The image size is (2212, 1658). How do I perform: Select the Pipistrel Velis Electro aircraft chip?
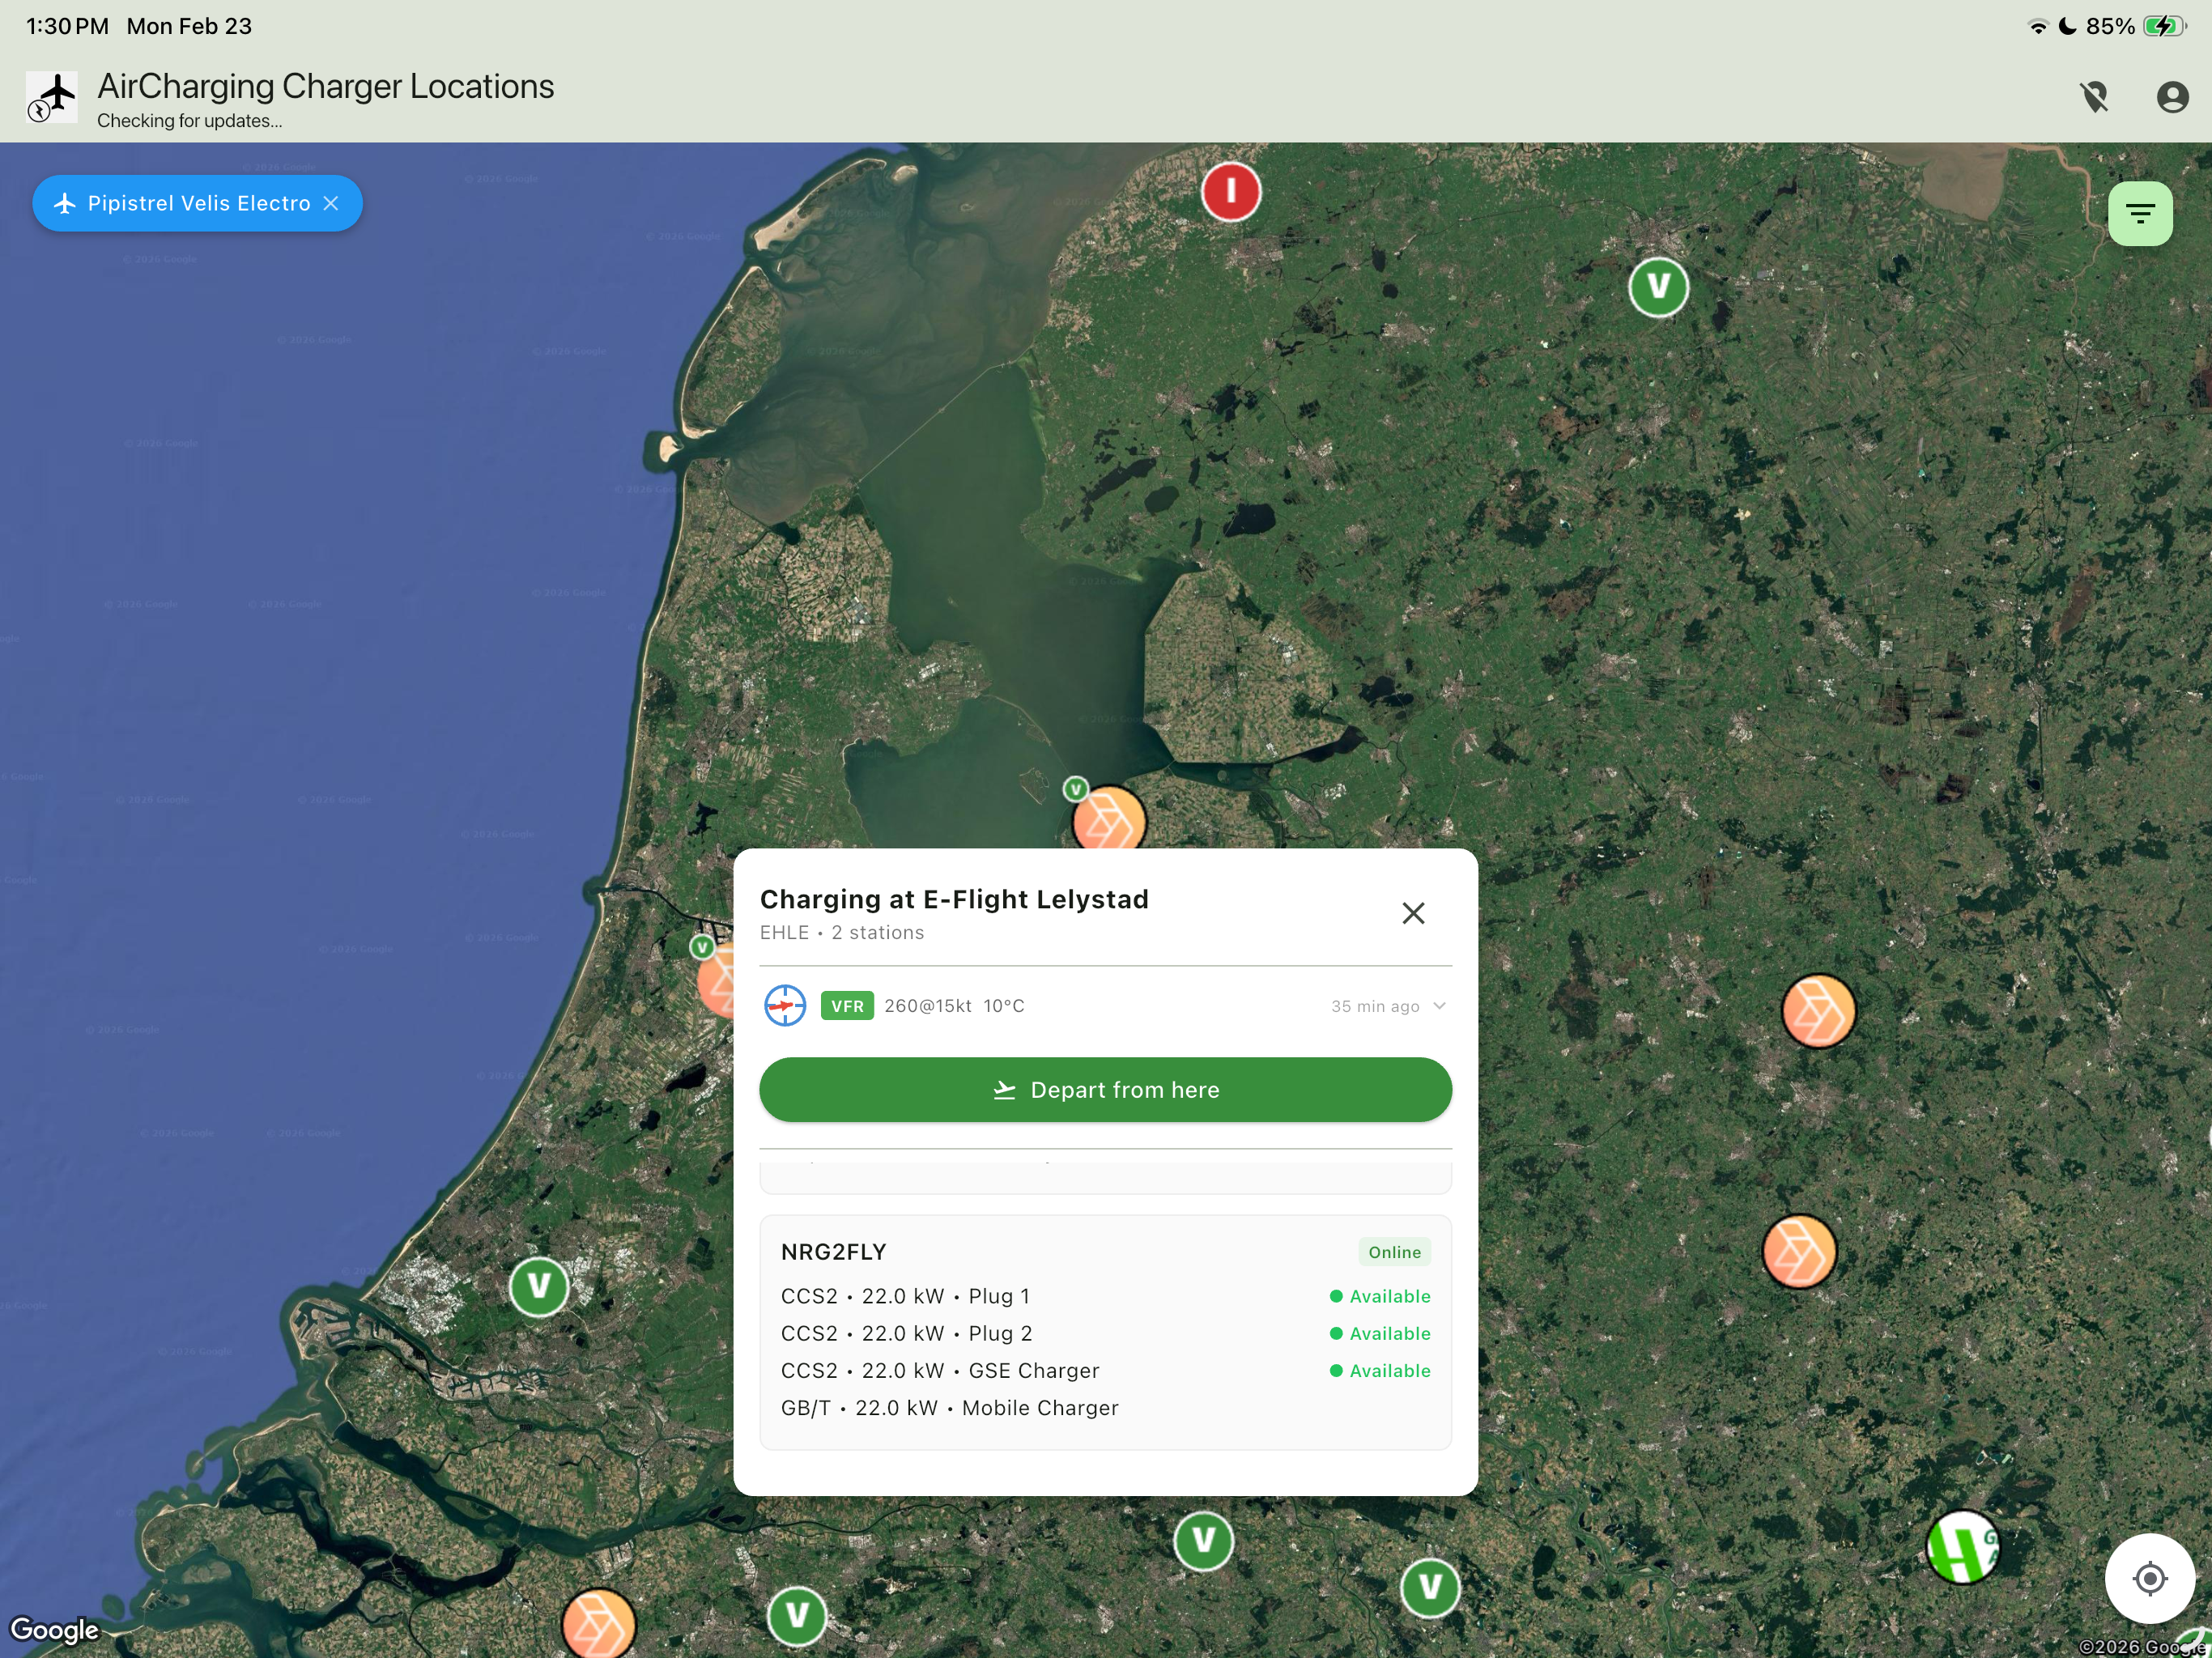tap(197, 203)
